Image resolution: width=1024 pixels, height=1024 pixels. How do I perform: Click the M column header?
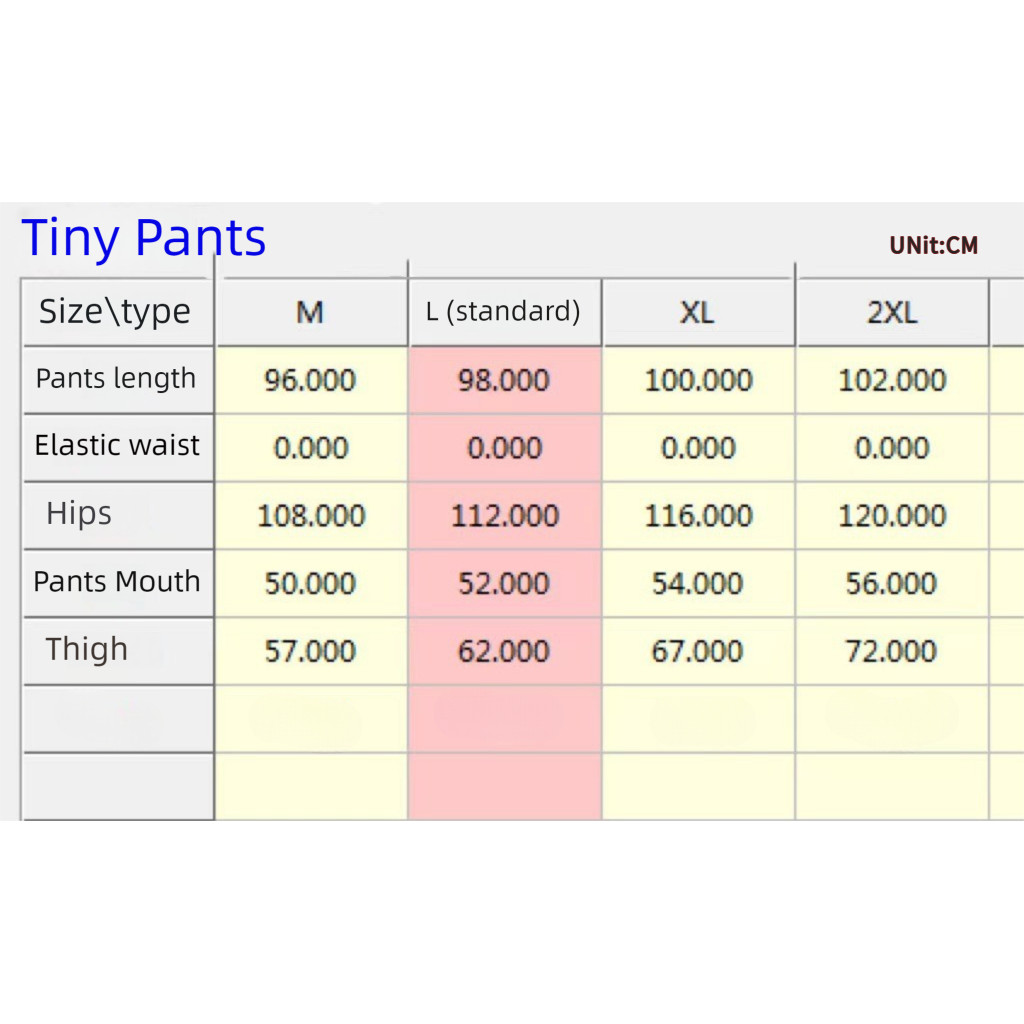(x=310, y=313)
